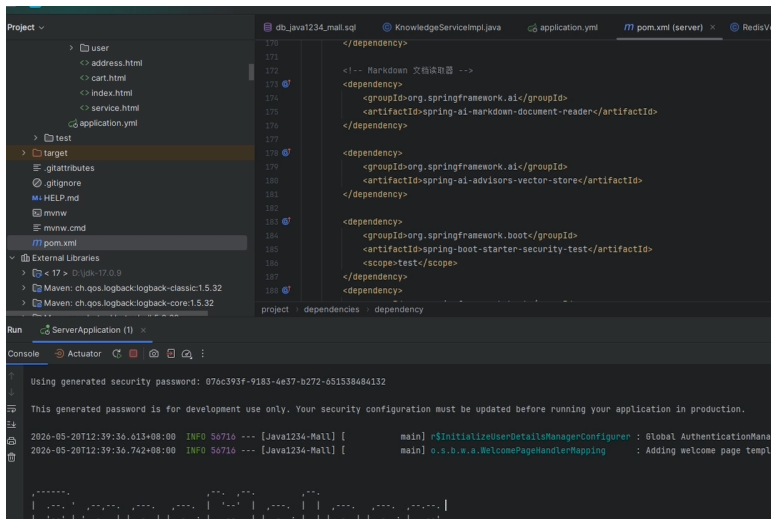The width and height of the screenshot is (779, 528).
Task: Expand the target folder
Action: [x=23, y=152]
